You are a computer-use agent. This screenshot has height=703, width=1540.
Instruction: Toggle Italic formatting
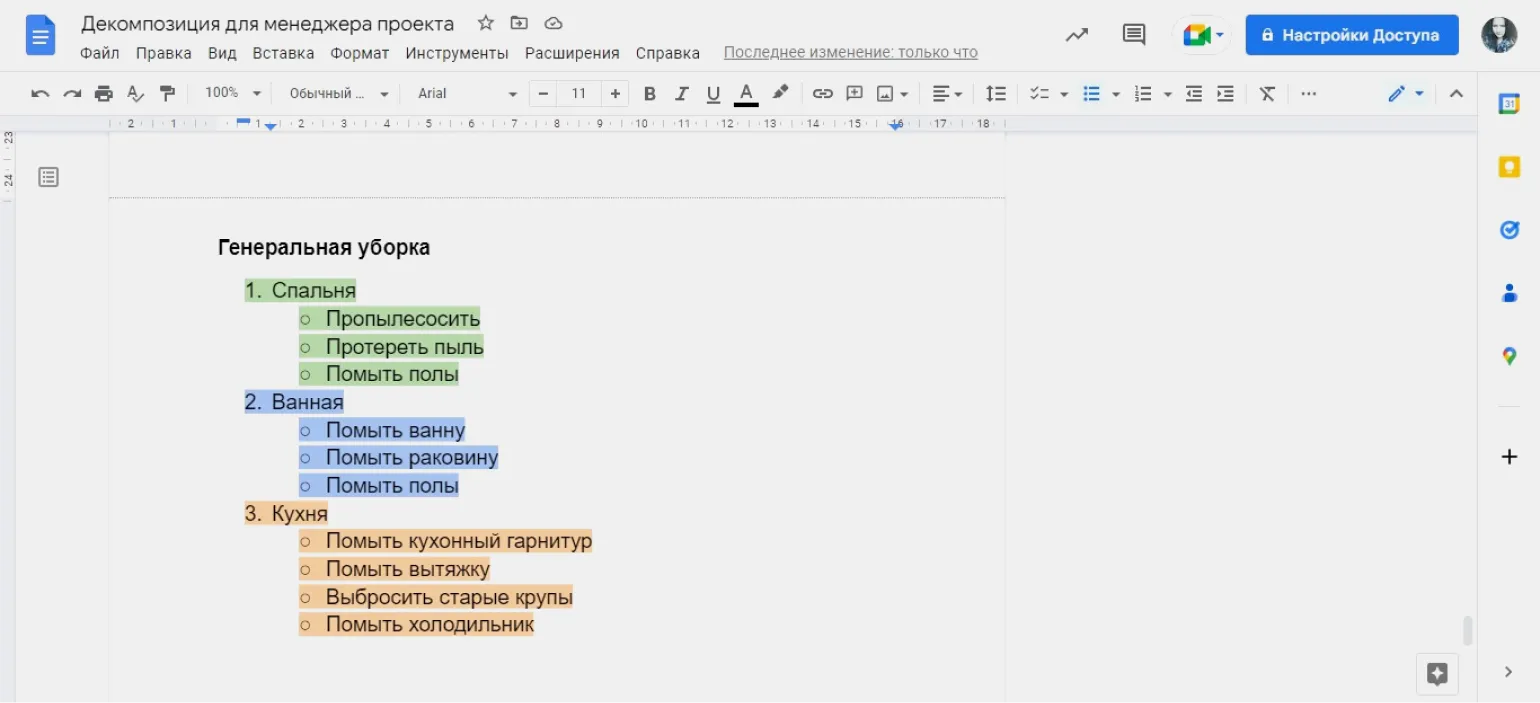click(x=681, y=94)
